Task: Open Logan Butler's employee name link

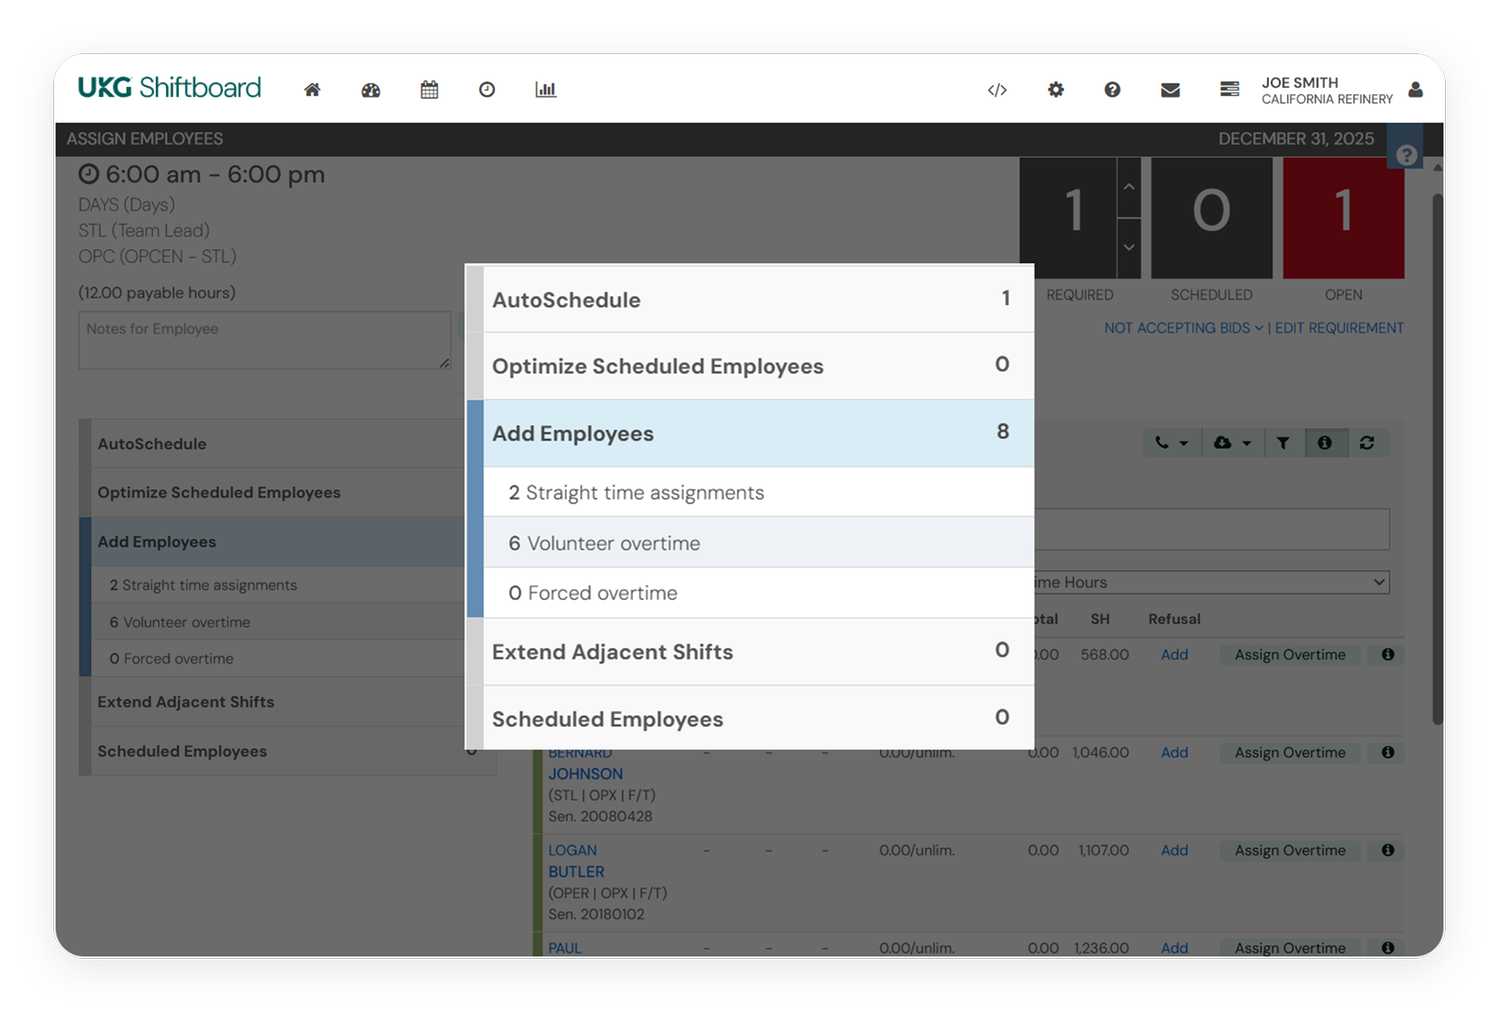Action: coord(576,861)
